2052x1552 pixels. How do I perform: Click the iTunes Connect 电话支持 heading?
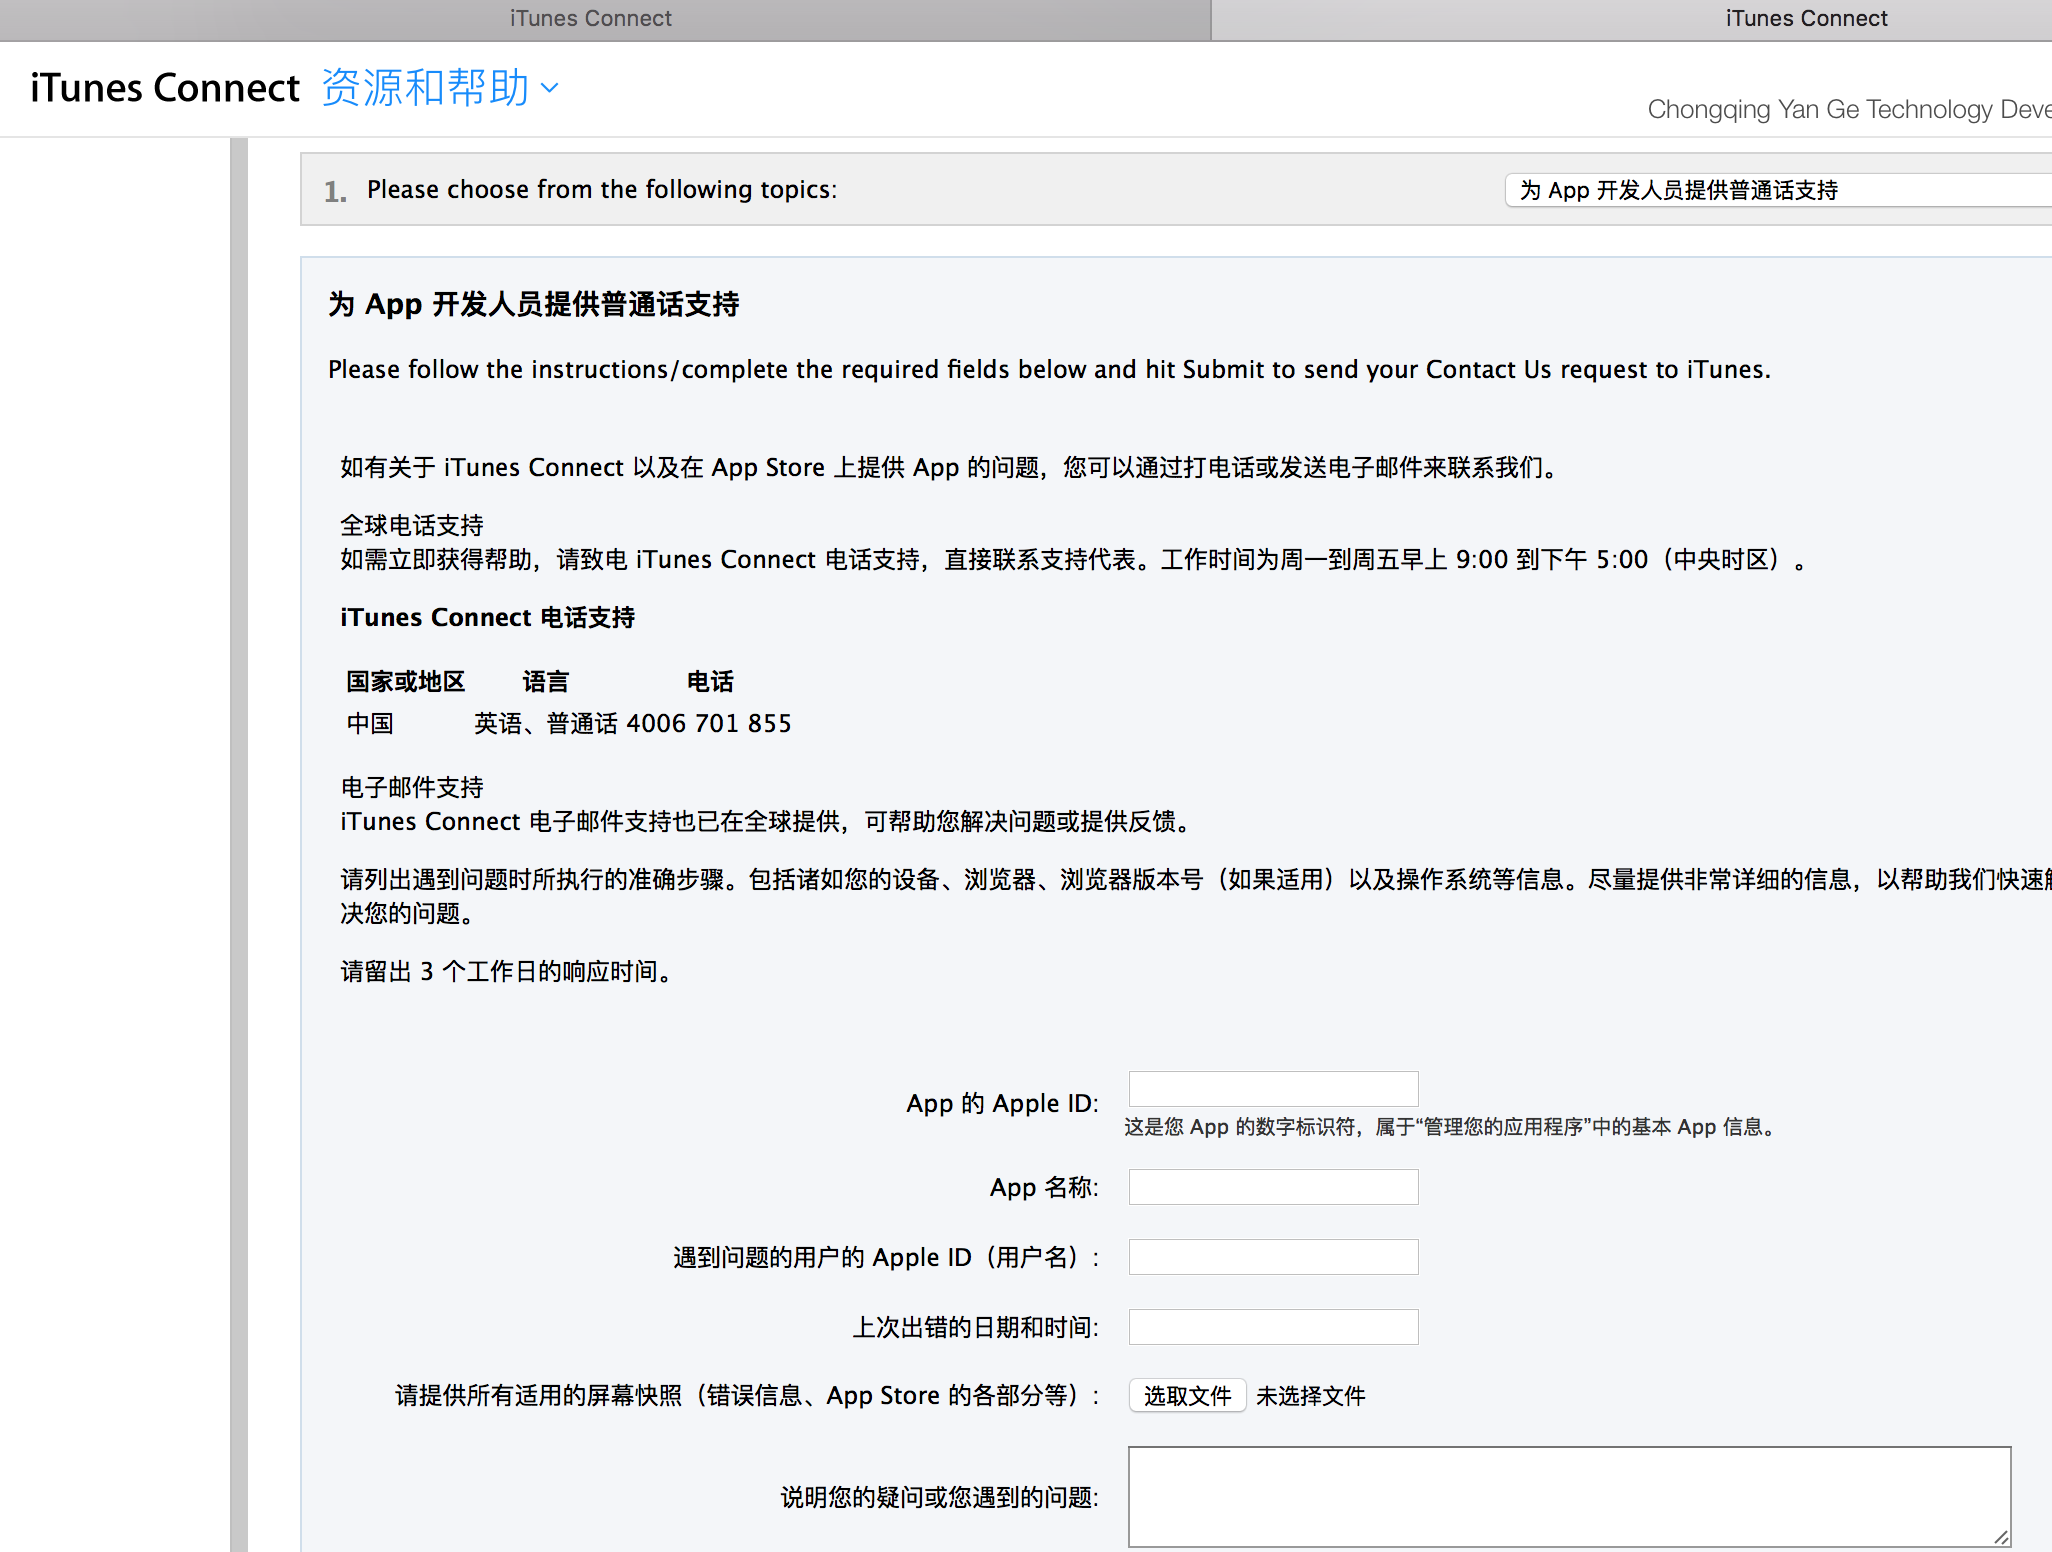coord(488,617)
